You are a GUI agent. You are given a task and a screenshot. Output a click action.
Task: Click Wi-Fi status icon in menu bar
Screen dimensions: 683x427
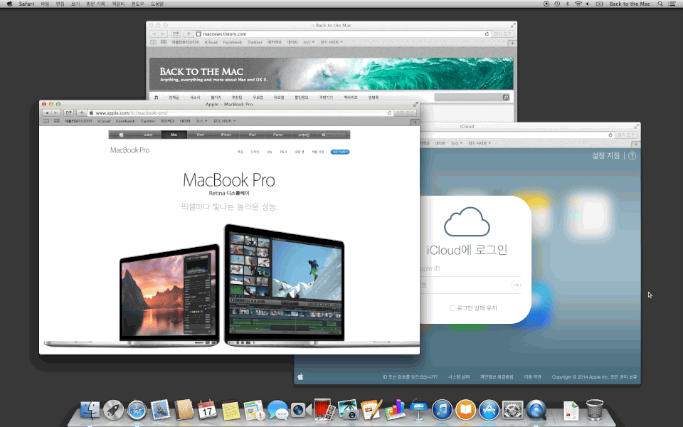(x=578, y=4)
